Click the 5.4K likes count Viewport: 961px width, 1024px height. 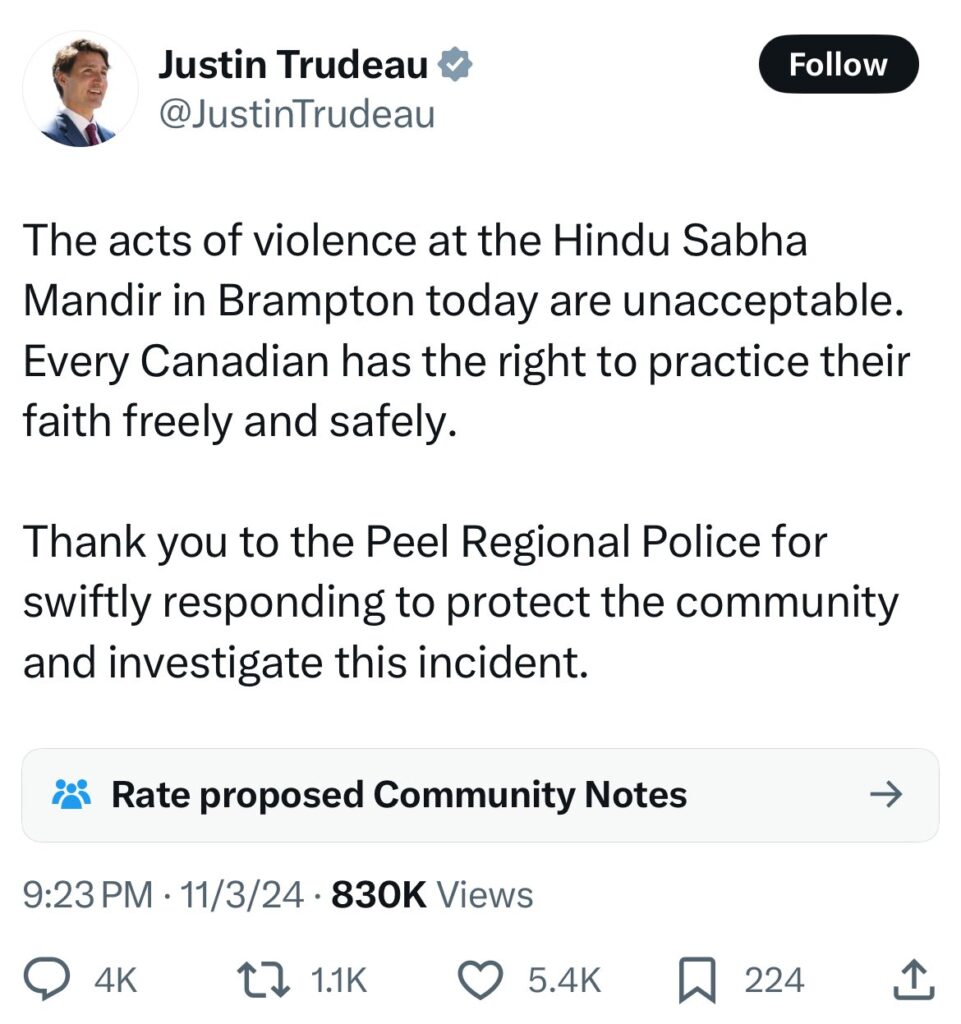coord(564,980)
